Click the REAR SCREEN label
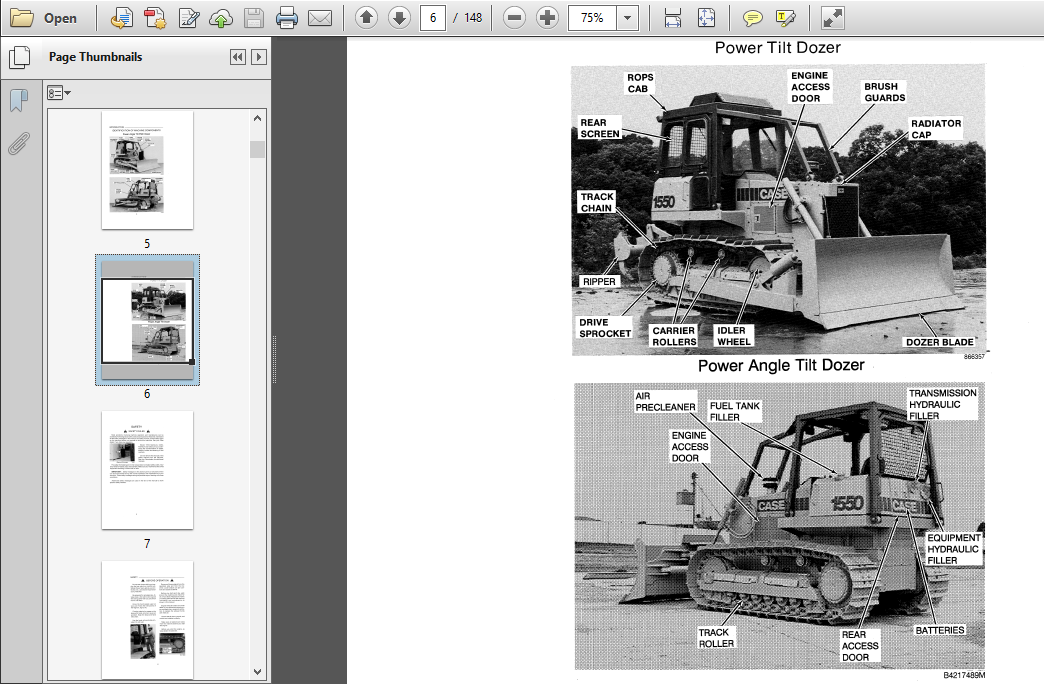1044x684 pixels. click(599, 128)
